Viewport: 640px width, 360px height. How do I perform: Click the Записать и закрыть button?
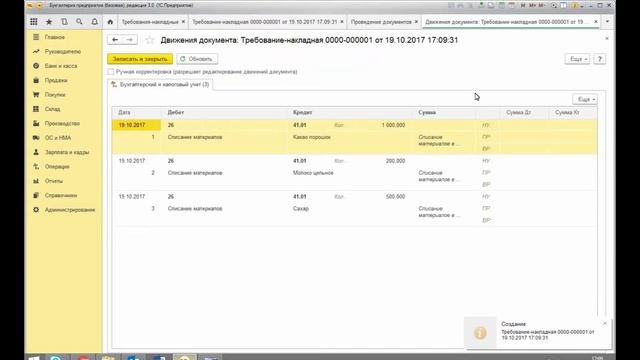click(140, 59)
